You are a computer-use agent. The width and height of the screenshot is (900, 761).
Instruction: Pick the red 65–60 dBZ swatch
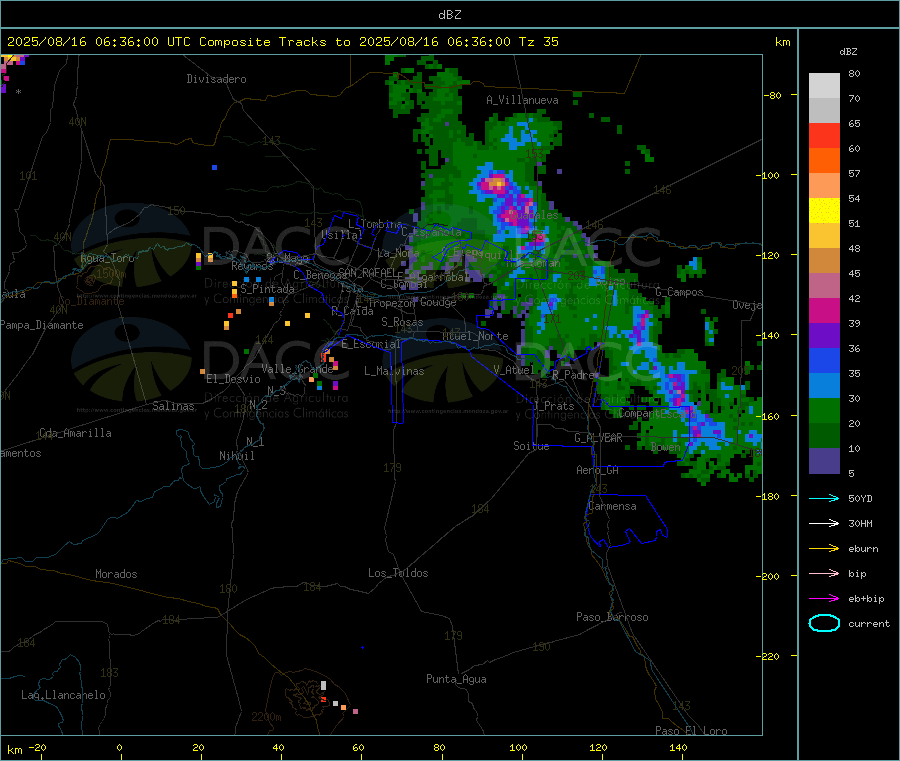click(824, 135)
